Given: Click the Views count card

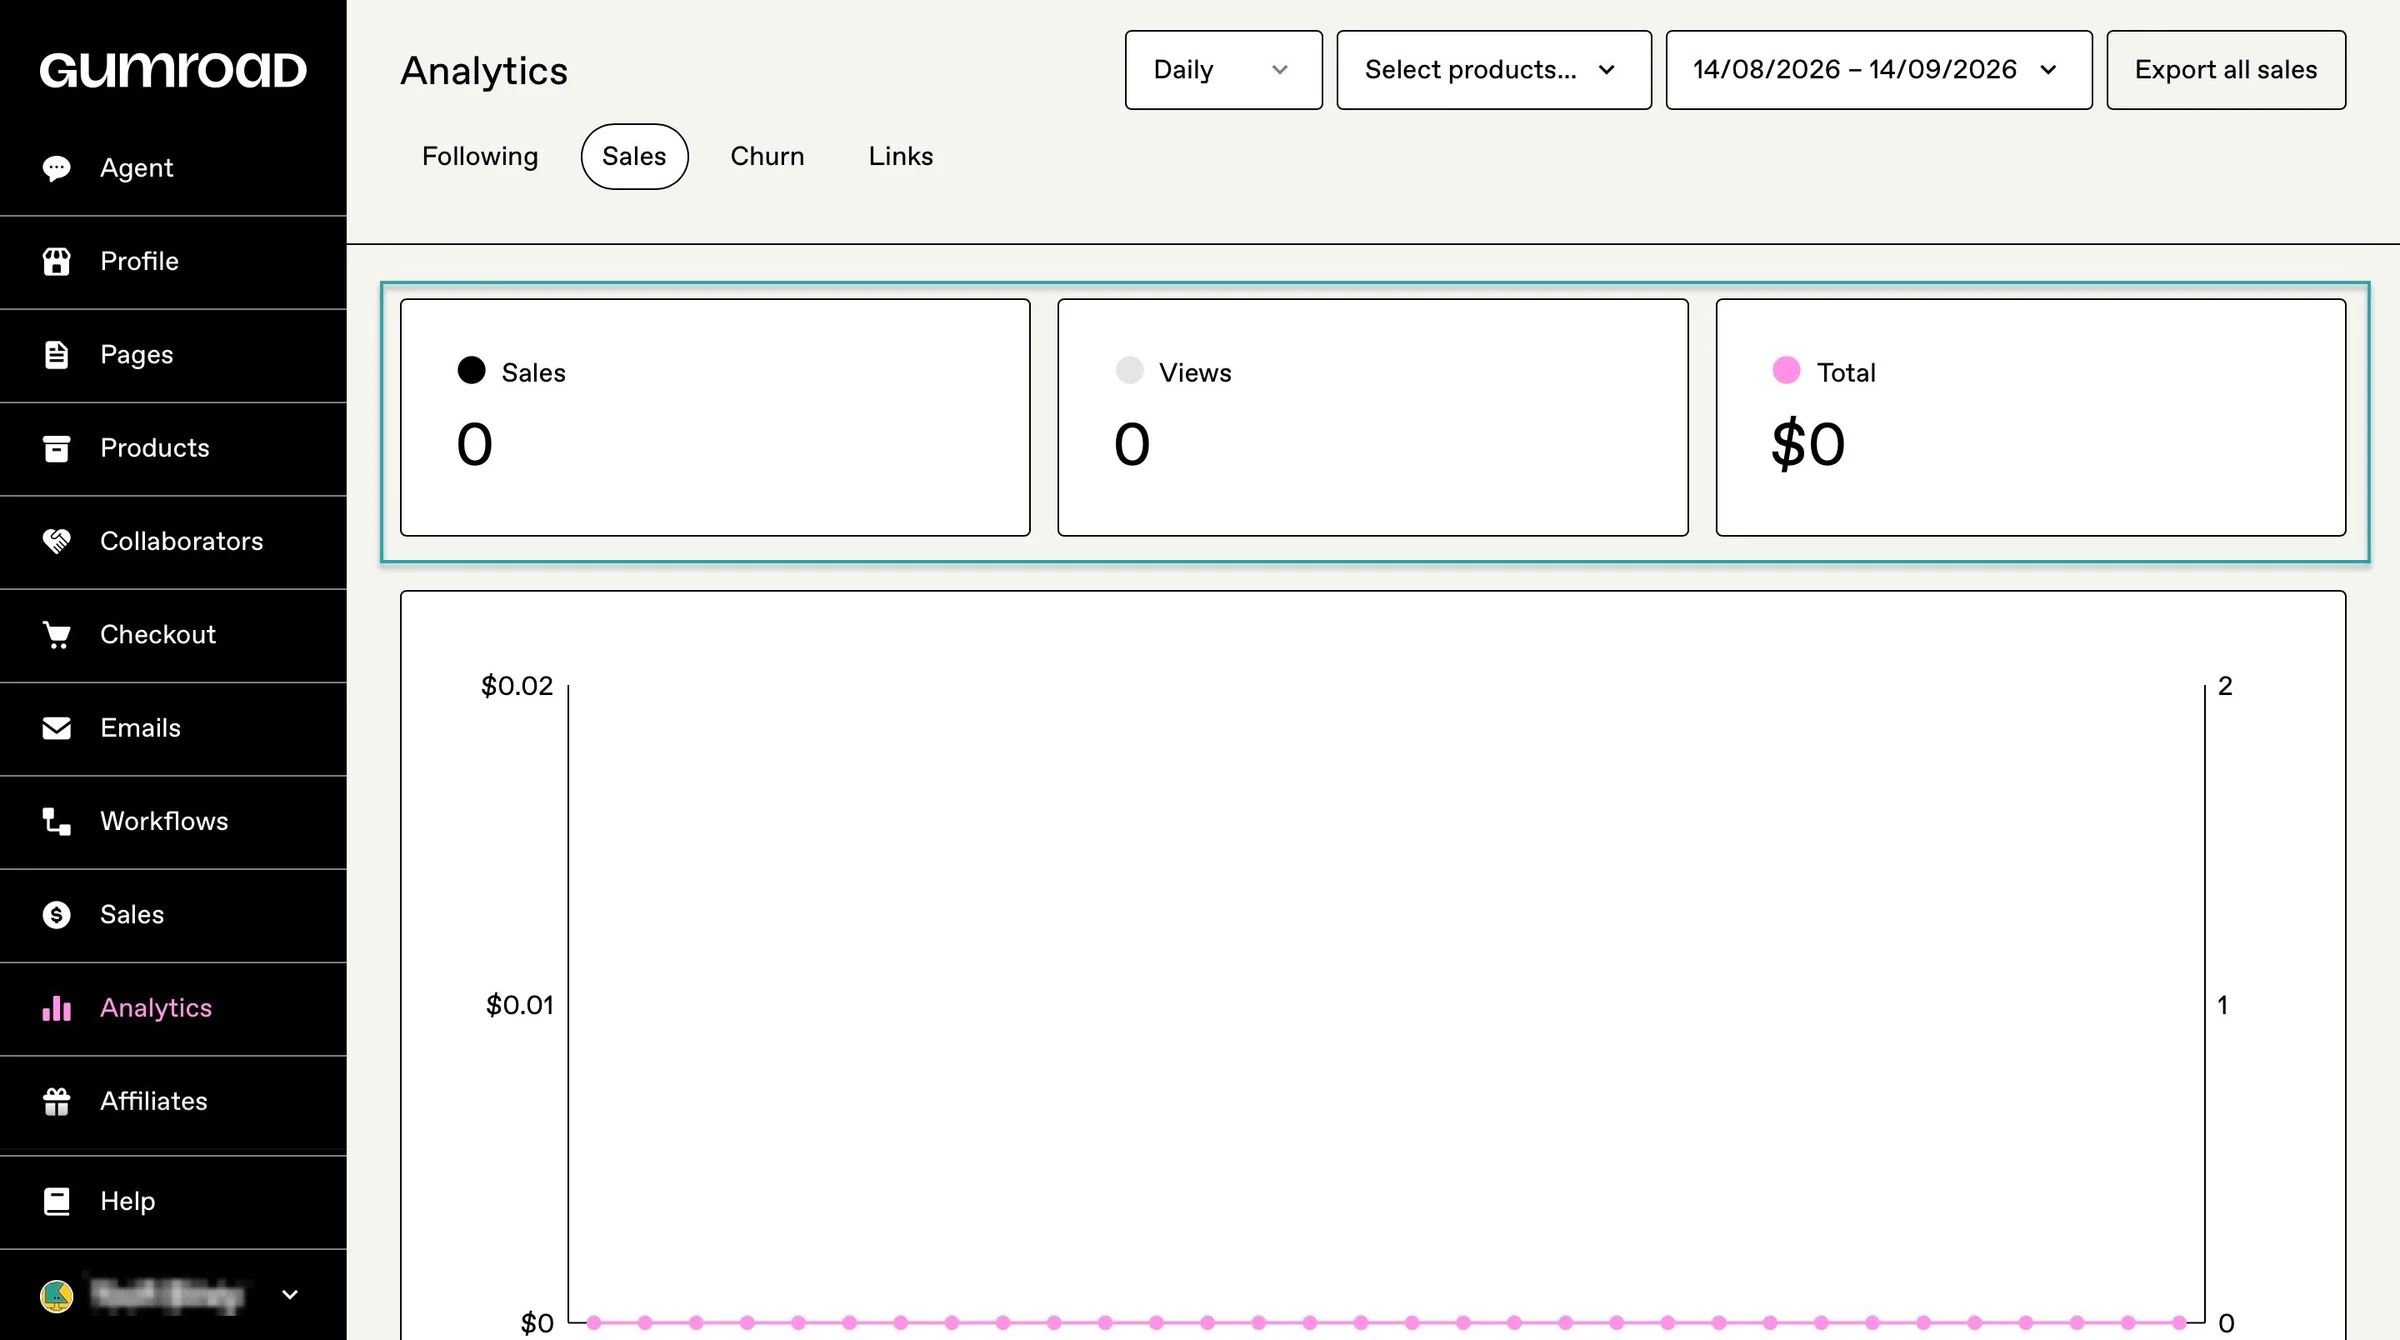Looking at the screenshot, I should [1373, 417].
